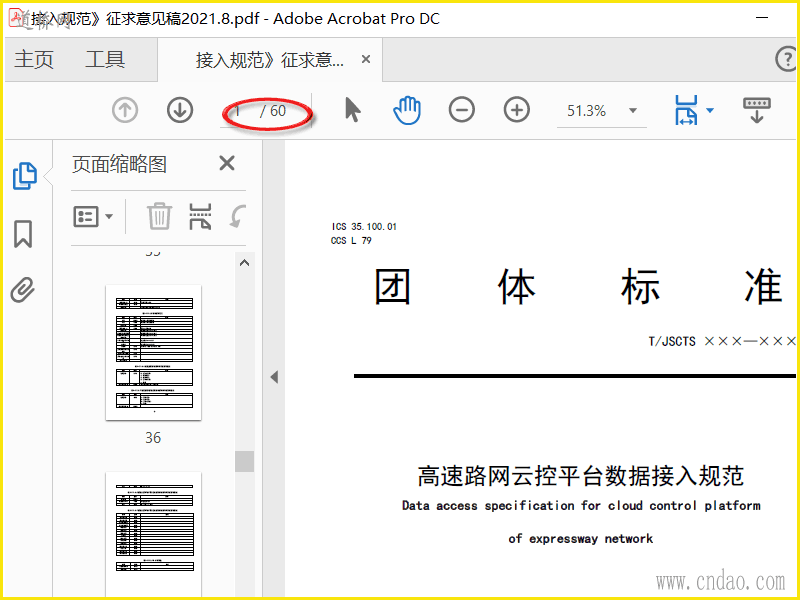Select the page 37 thumbnail below 36
800x600 pixels.
point(154,534)
